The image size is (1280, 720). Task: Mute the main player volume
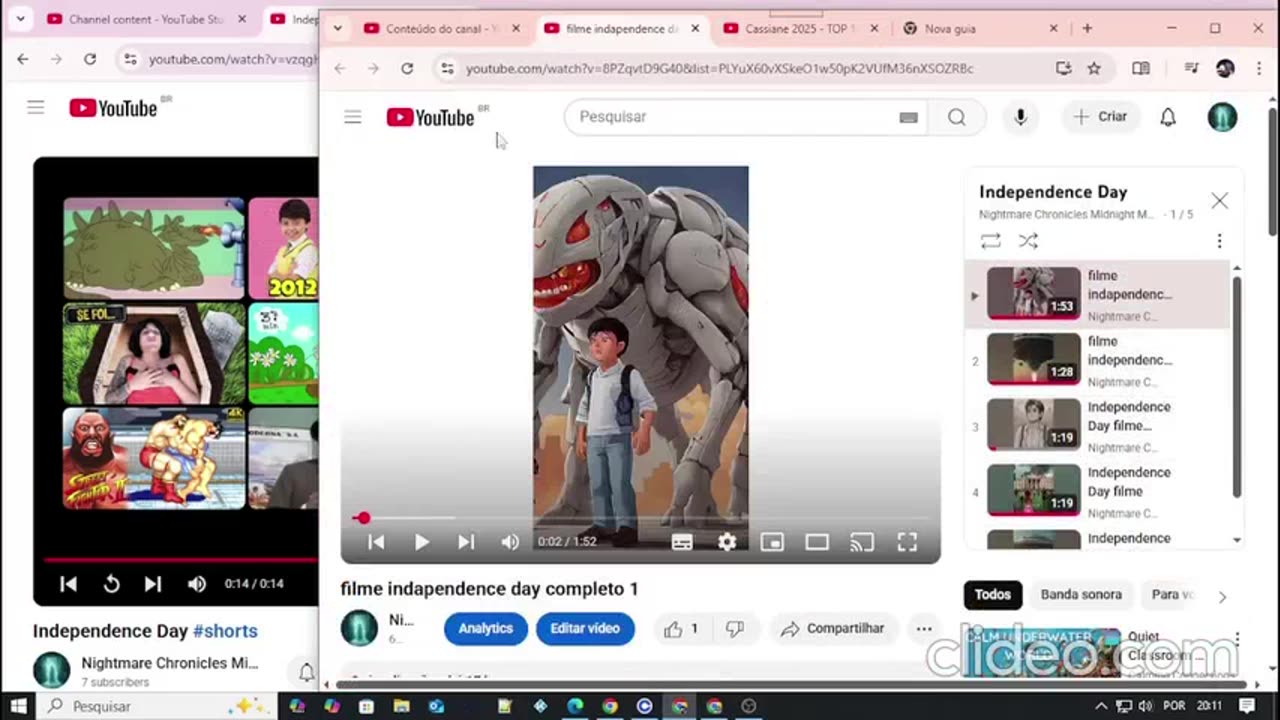coord(510,542)
